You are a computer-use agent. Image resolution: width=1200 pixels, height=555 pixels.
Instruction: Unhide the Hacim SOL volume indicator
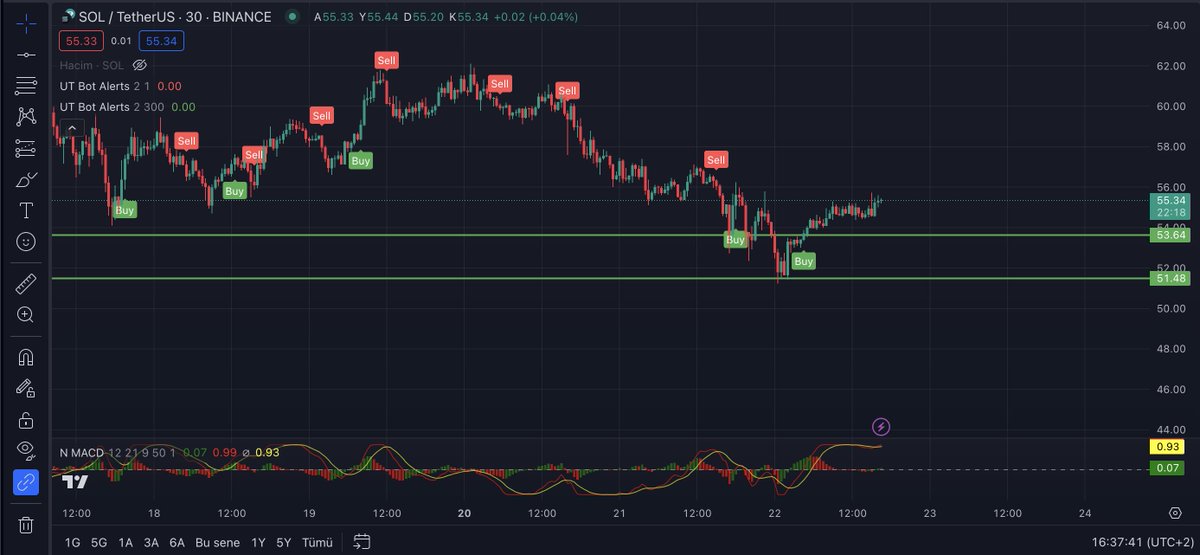click(139, 64)
